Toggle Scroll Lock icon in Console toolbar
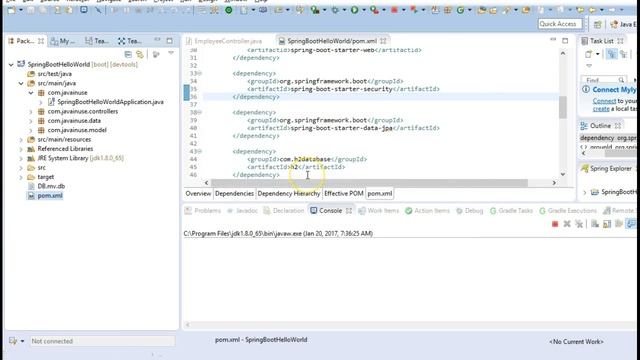 click(x=607, y=224)
